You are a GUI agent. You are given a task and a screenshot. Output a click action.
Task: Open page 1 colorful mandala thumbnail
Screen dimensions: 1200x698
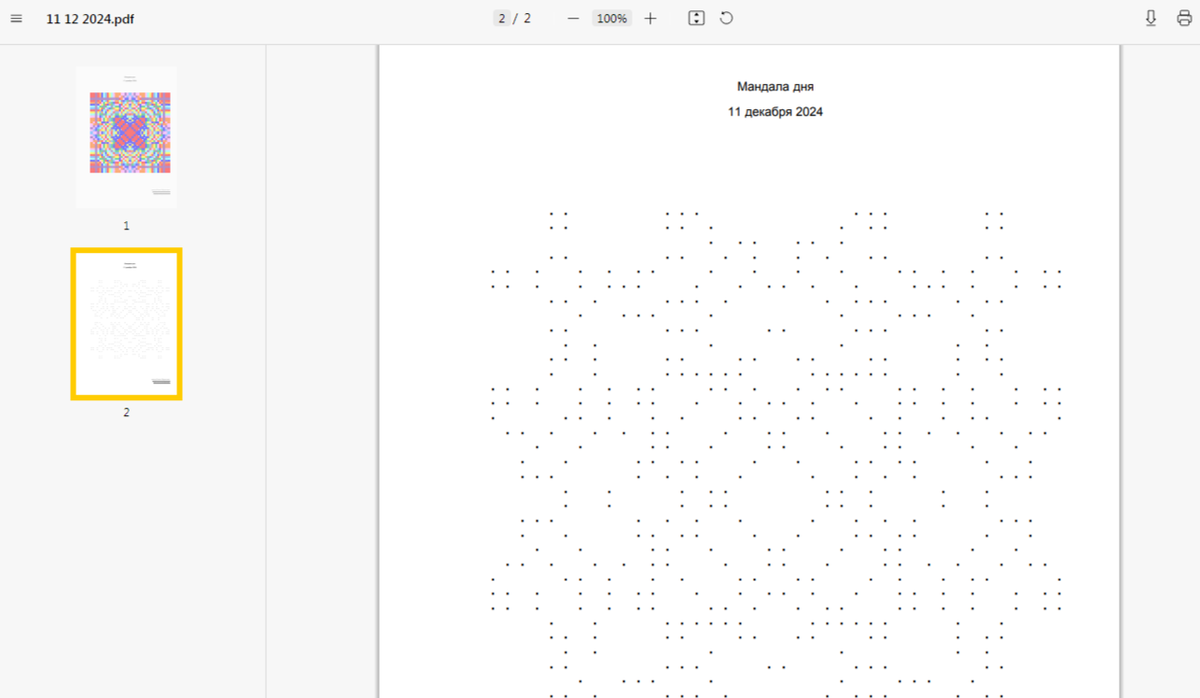coord(126,137)
